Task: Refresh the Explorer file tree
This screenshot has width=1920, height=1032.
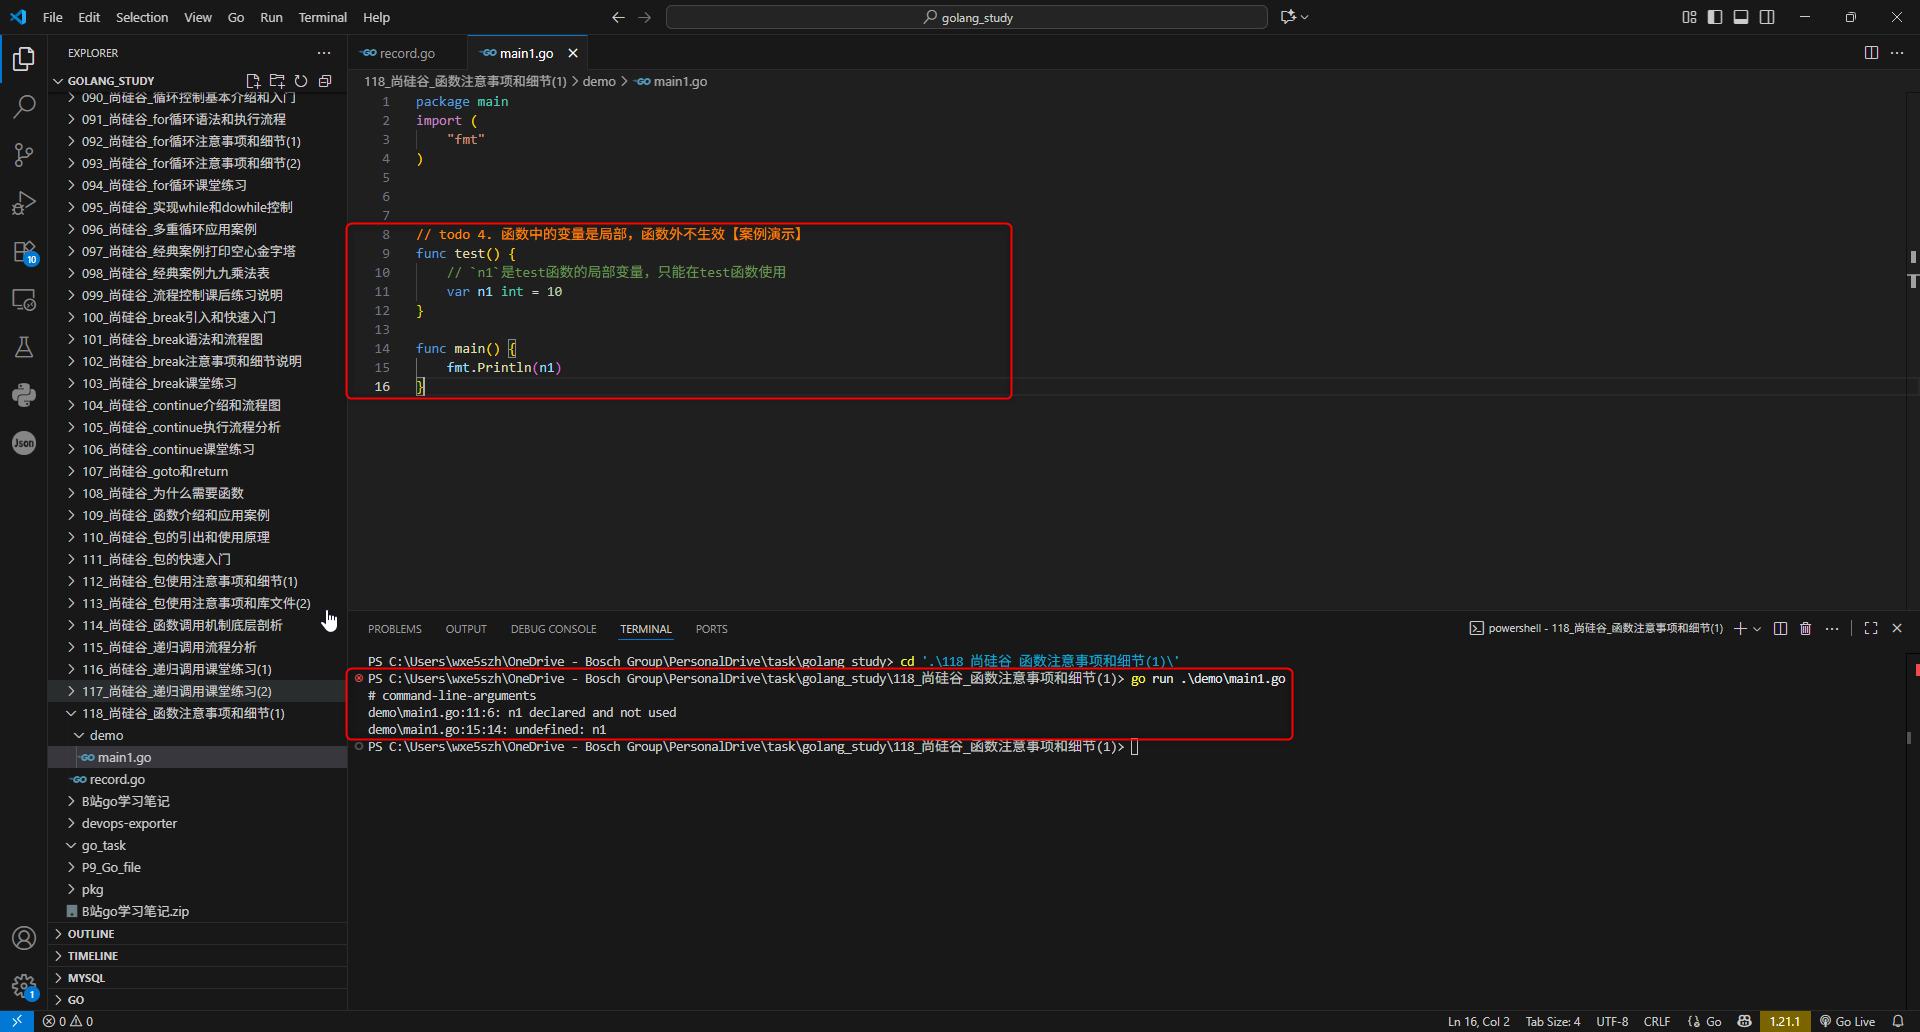Action: pos(301,81)
